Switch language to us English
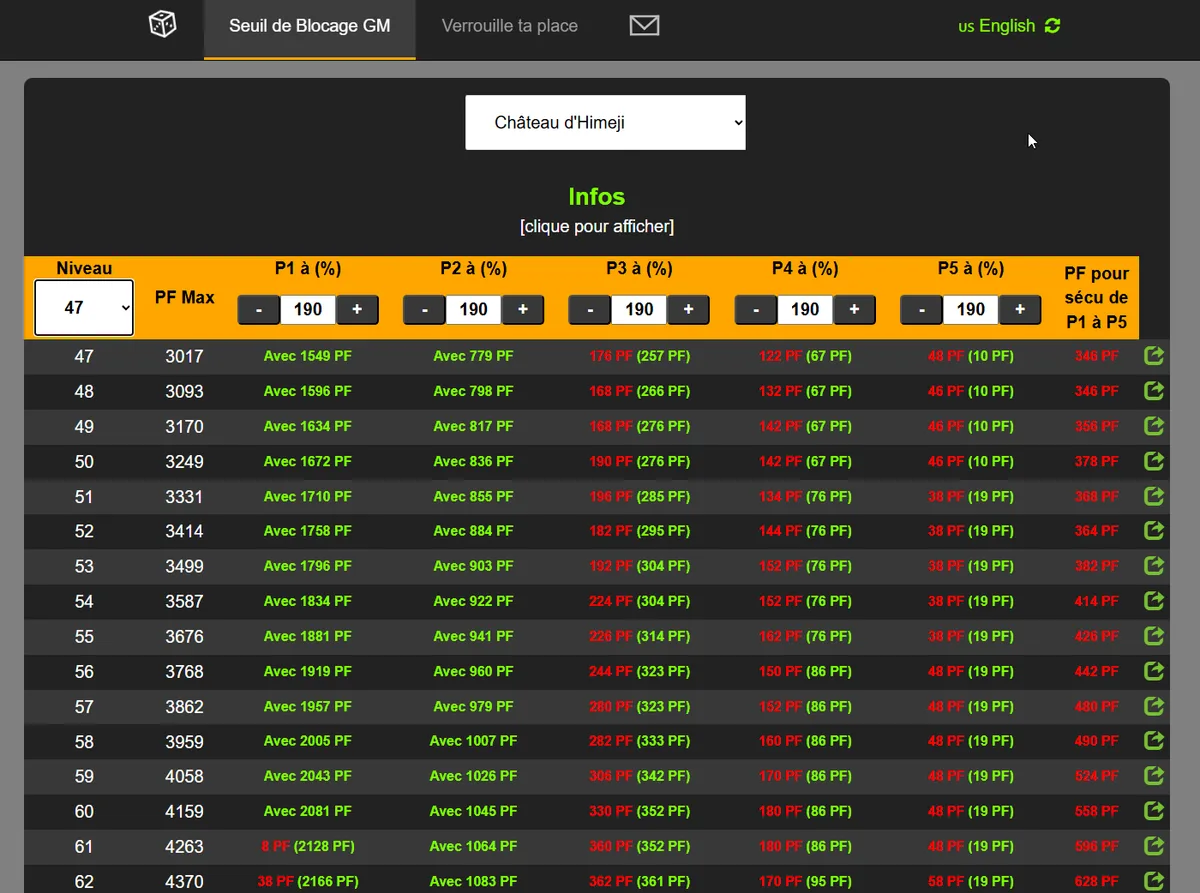This screenshot has height=893, width=1200. point(996,26)
